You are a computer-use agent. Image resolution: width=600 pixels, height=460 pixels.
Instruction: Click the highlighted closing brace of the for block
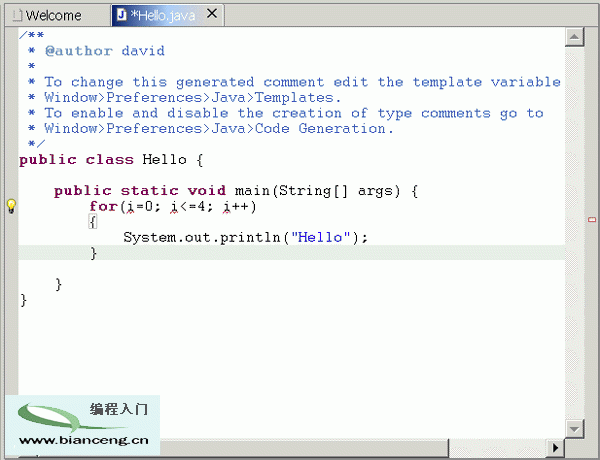[x=93, y=253]
